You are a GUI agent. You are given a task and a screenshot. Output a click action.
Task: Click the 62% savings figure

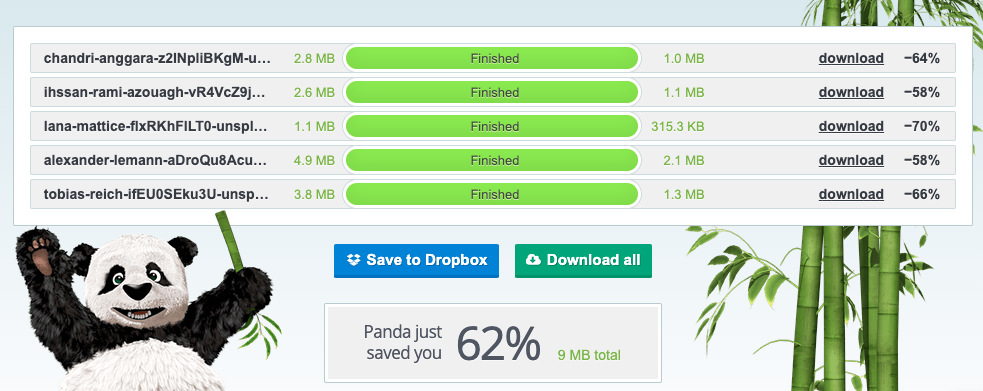pos(498,343)
